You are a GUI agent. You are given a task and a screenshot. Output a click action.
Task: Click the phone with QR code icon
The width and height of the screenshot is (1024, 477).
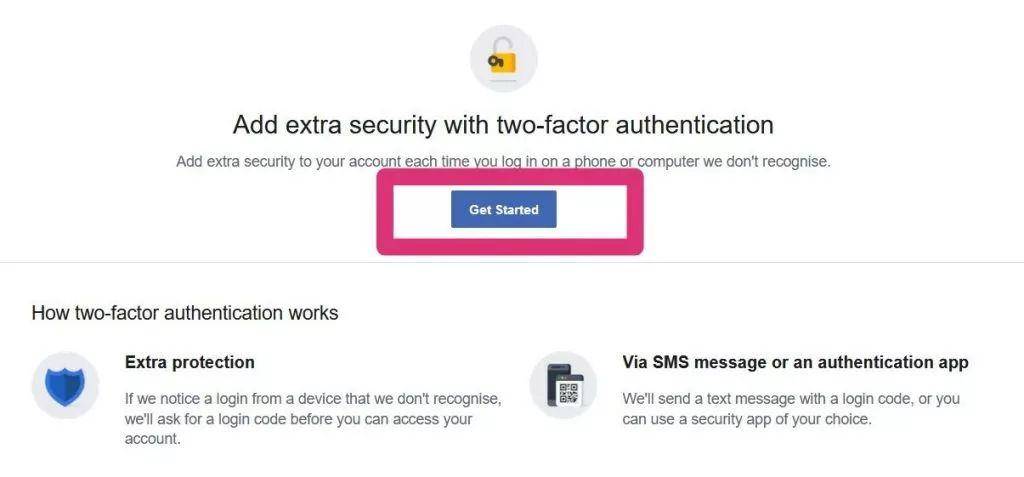563,386
